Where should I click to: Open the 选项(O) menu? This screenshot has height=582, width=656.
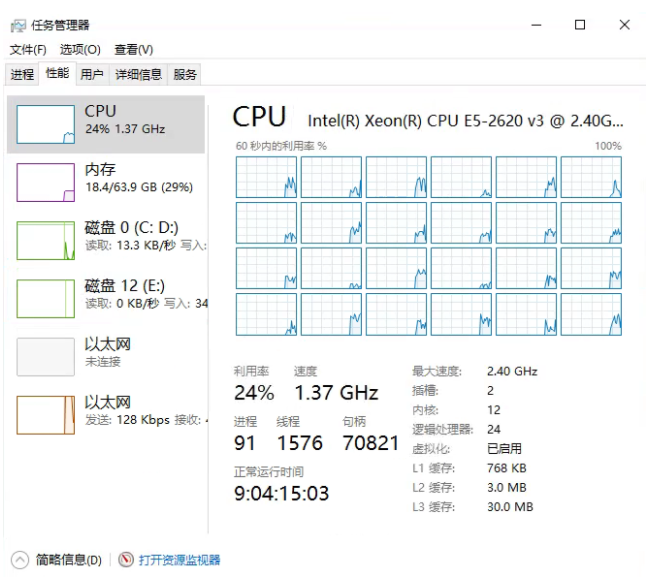point(80,49)
